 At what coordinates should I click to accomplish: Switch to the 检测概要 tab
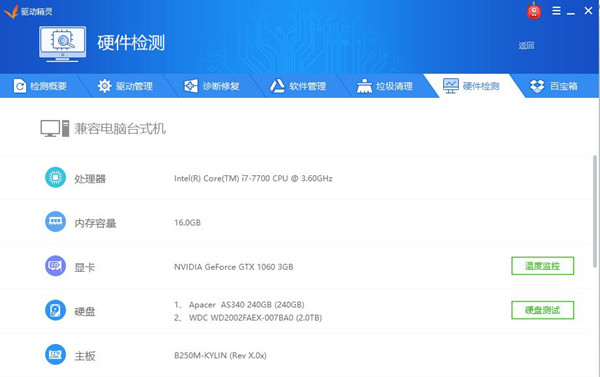click(x=40, y=86)
